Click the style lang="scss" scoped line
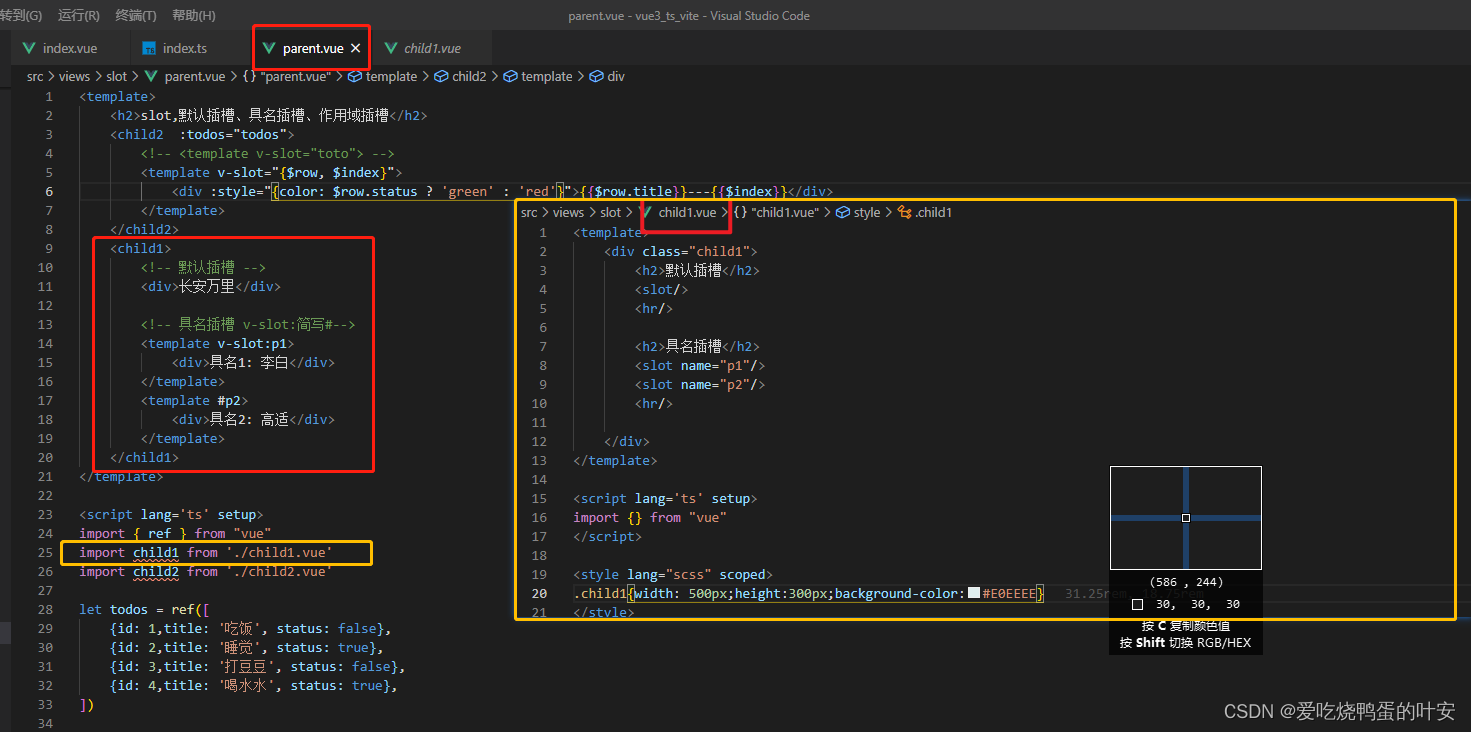 673,575
